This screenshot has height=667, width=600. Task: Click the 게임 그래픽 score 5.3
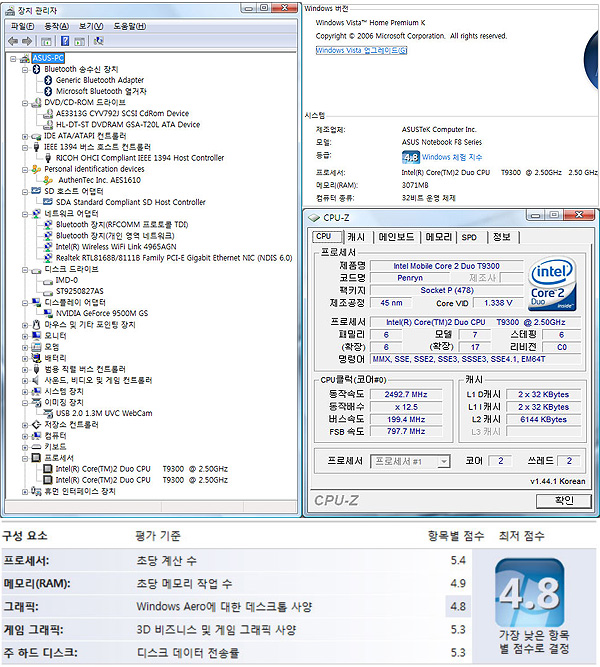pos(458,630)
